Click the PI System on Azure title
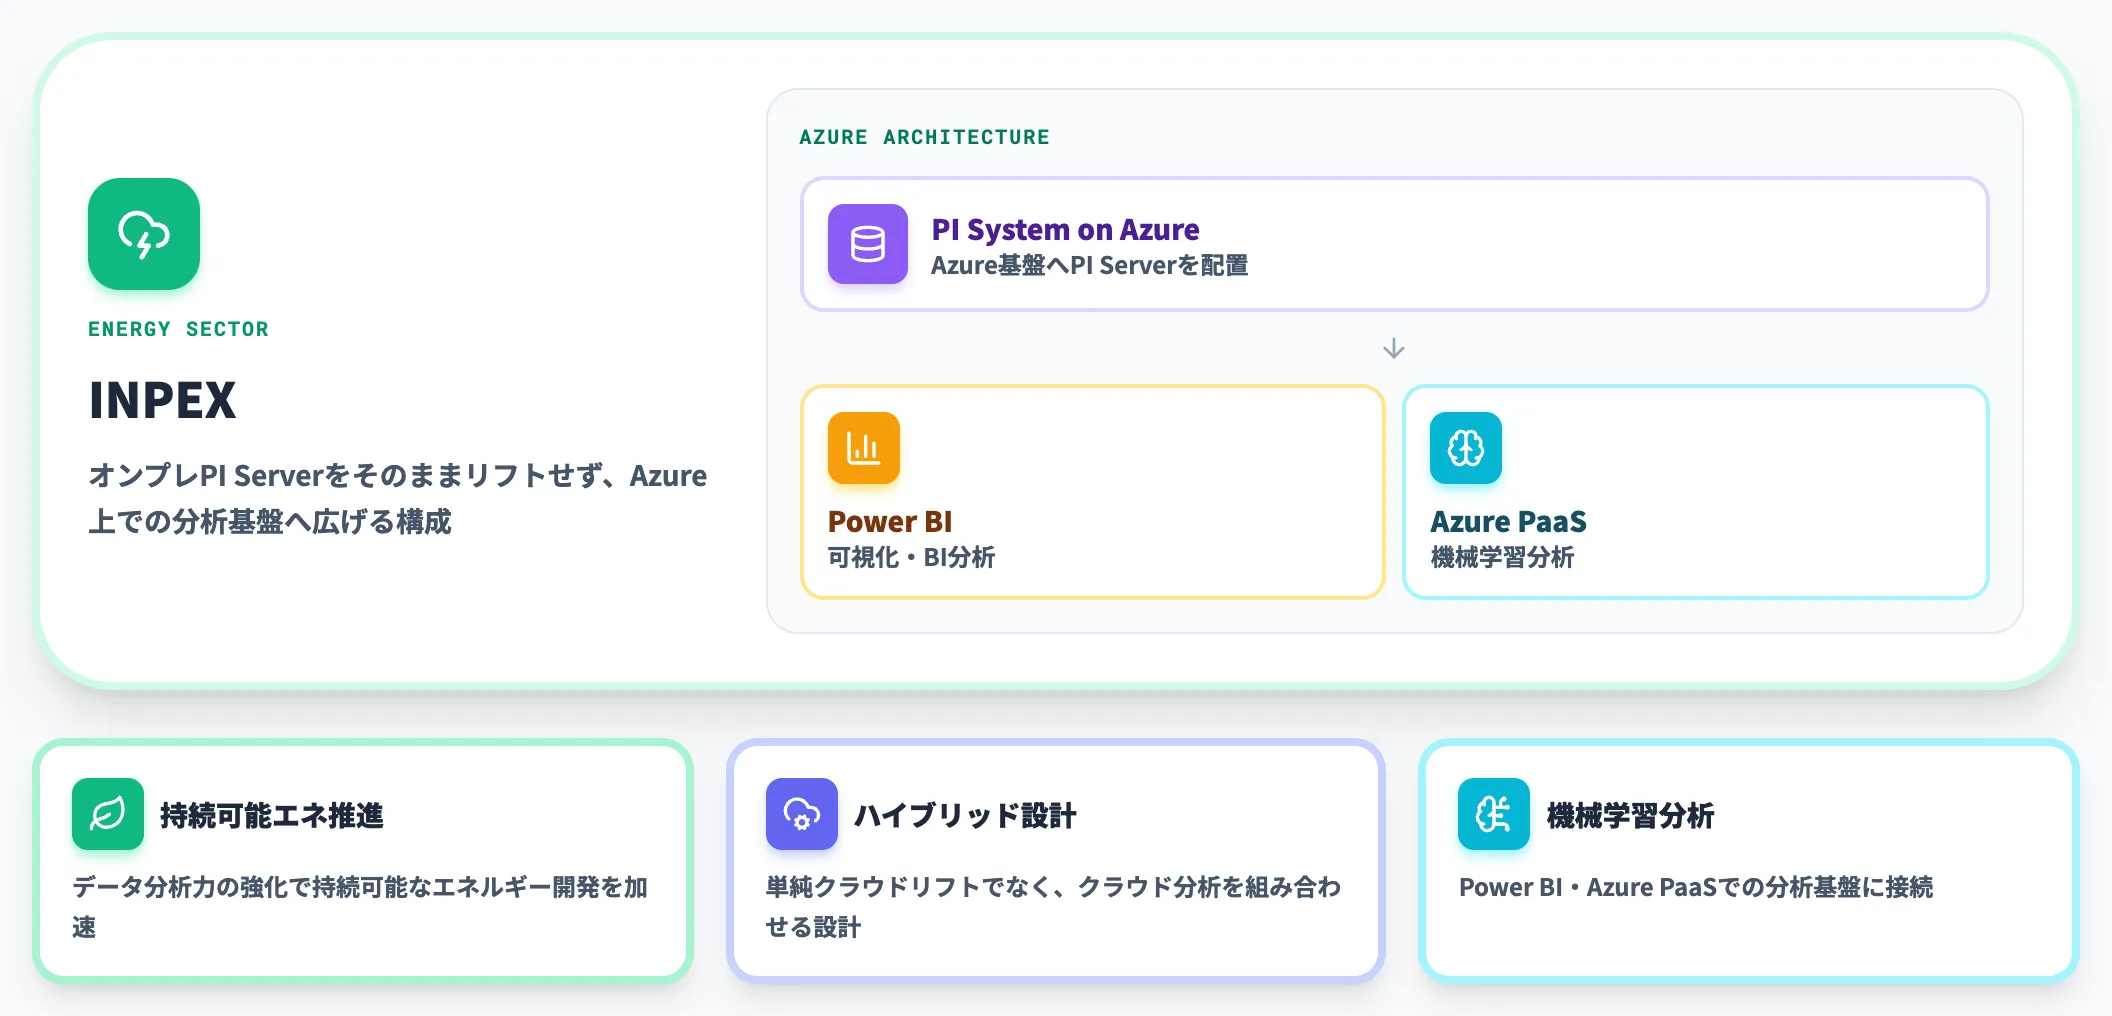The height and width of the screenshot is (1016, 2112). 1065,229
